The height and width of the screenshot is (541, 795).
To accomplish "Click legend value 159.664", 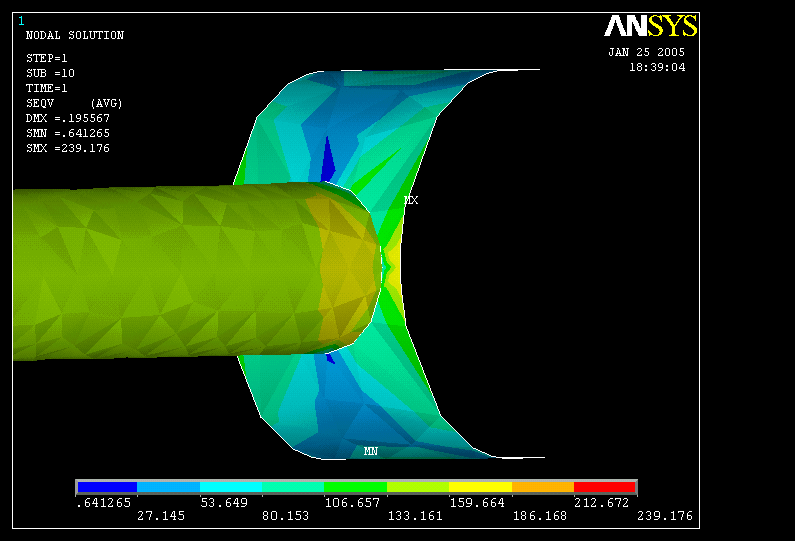I will pyautogui.click(x=477, y=502).
